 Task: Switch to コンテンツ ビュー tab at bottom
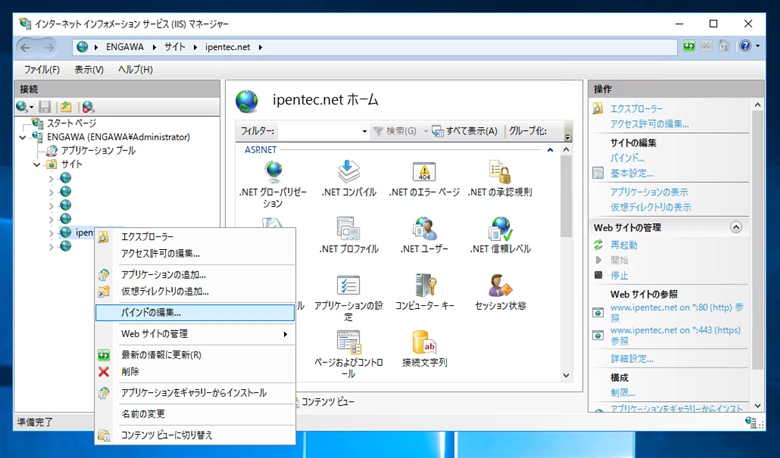tap(325, 401)
